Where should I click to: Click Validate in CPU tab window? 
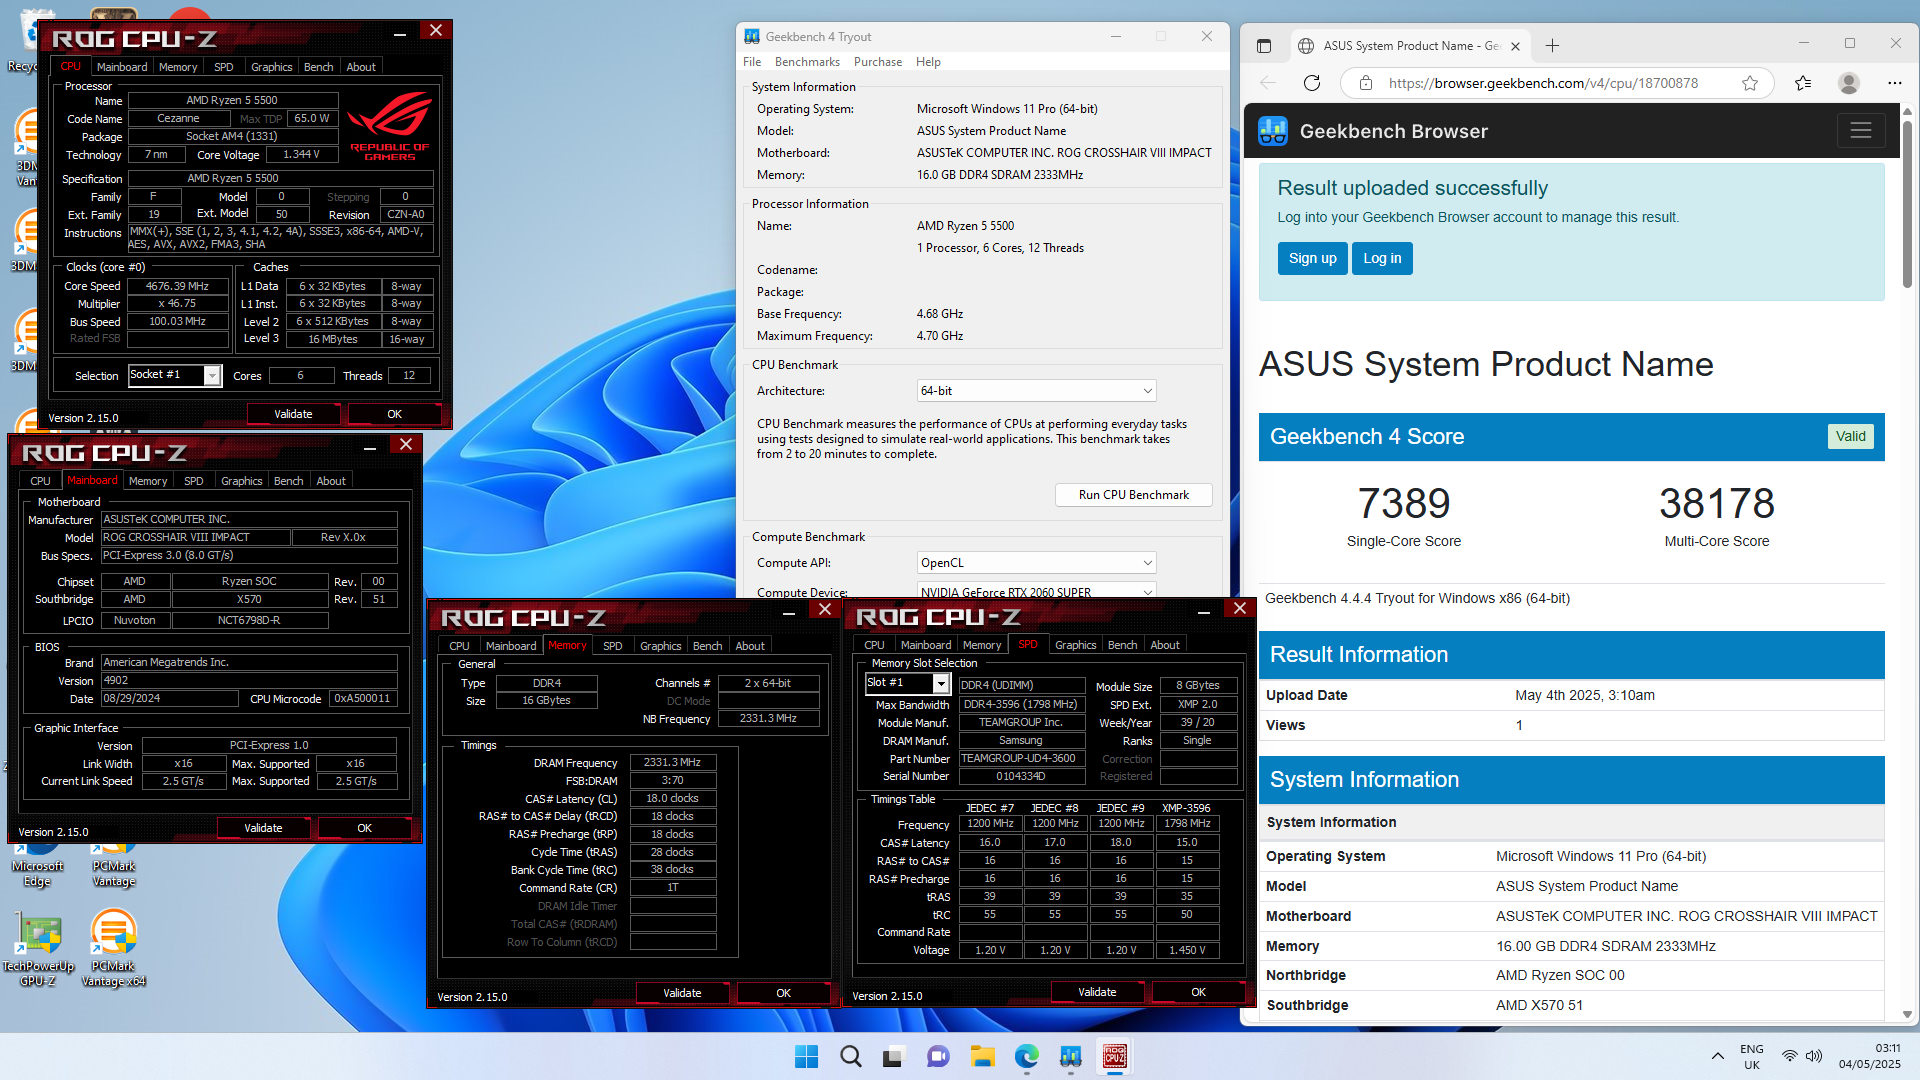[x=293, y=414]
